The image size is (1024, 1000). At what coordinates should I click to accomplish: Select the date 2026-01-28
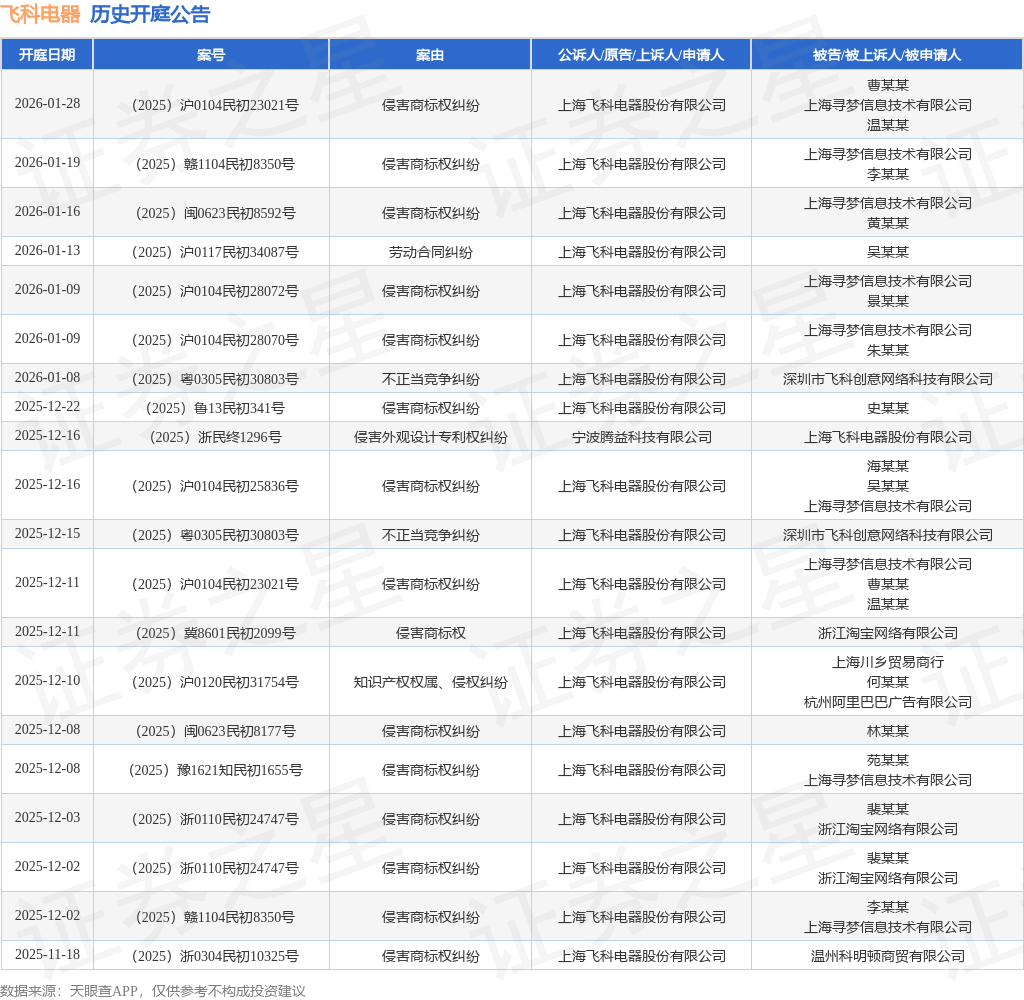coord(48,103)
